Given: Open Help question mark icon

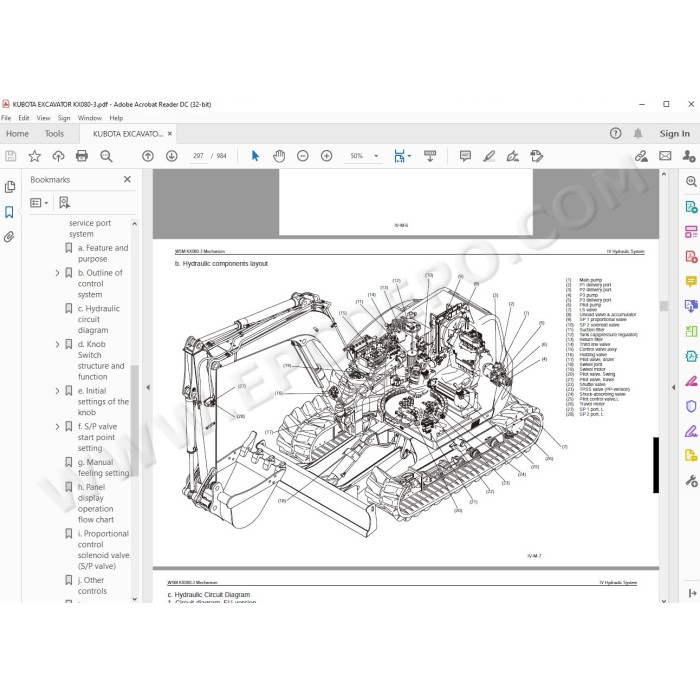Looking at the screenshot, I should [x=615, y=133].
